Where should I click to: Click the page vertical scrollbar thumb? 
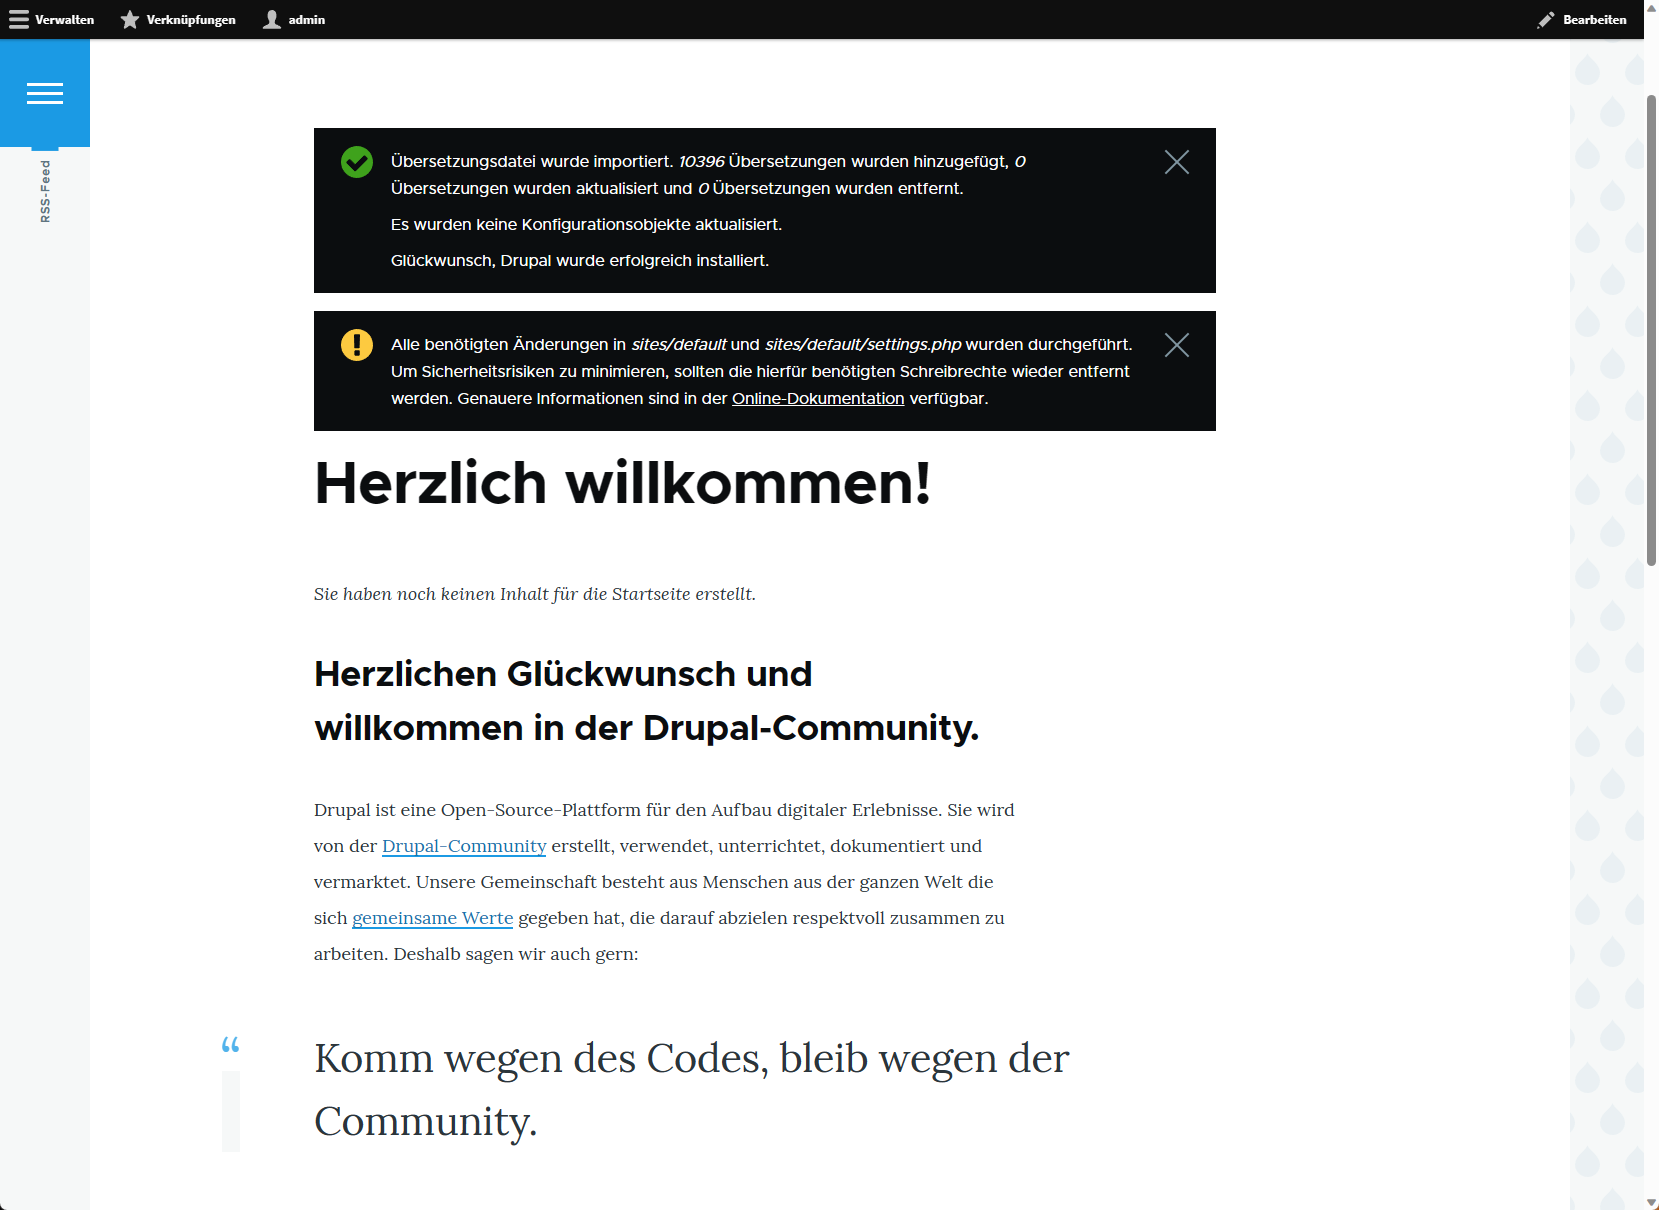(1651, 330)
